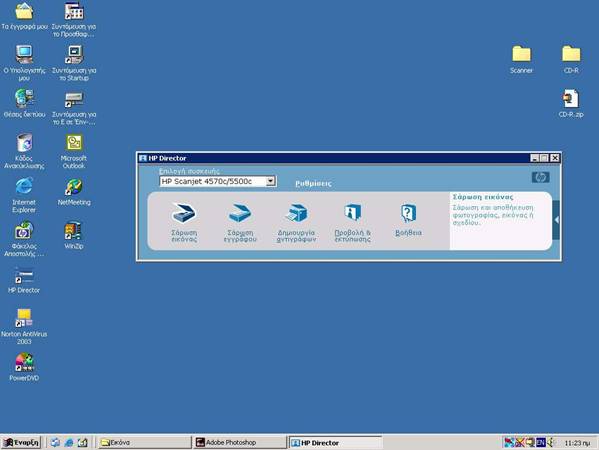
Task: Select Τα έγγραφά μου desktop icon
Action: [x=24, y=16]
